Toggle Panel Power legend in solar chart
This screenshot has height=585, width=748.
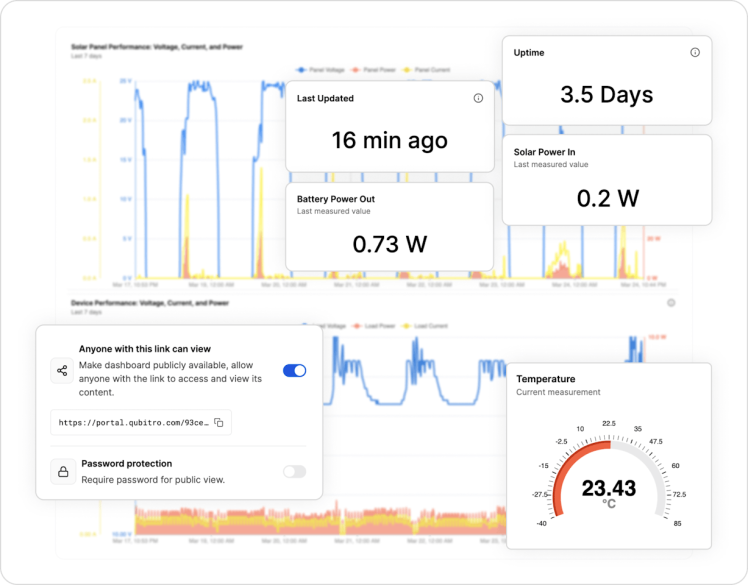[x=374, y=70]
